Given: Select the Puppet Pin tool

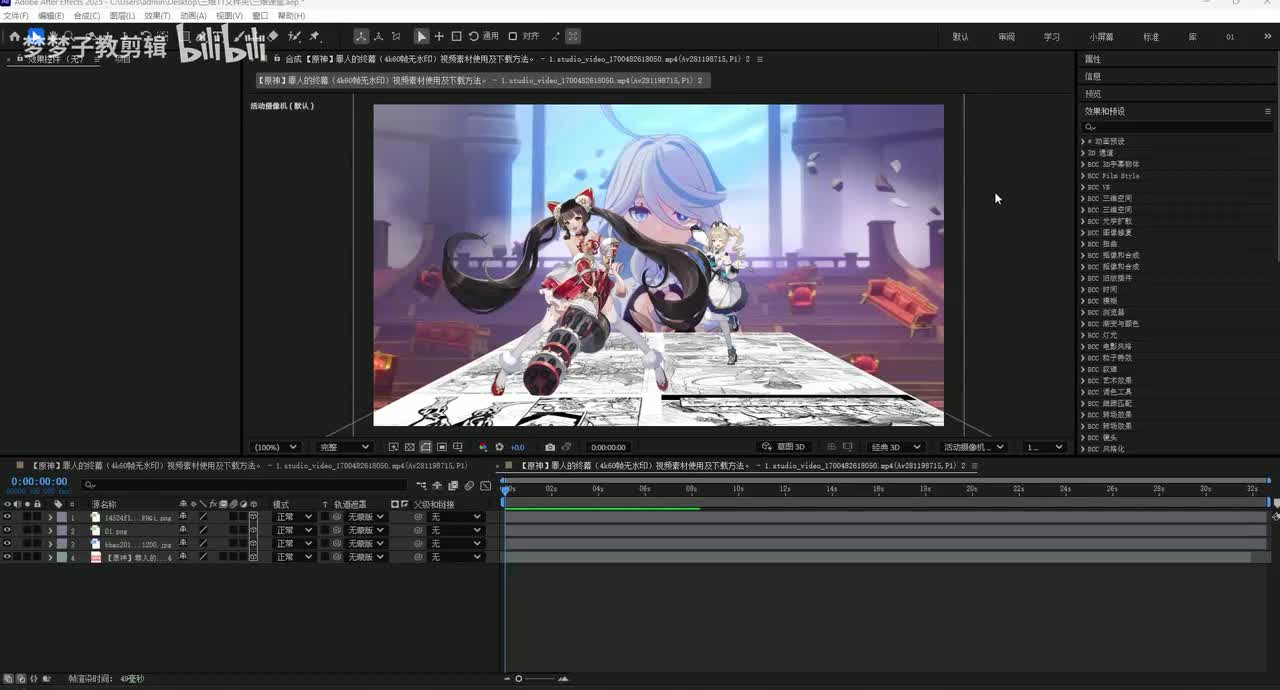Looking at the screenshot, I should click(314, 36).
